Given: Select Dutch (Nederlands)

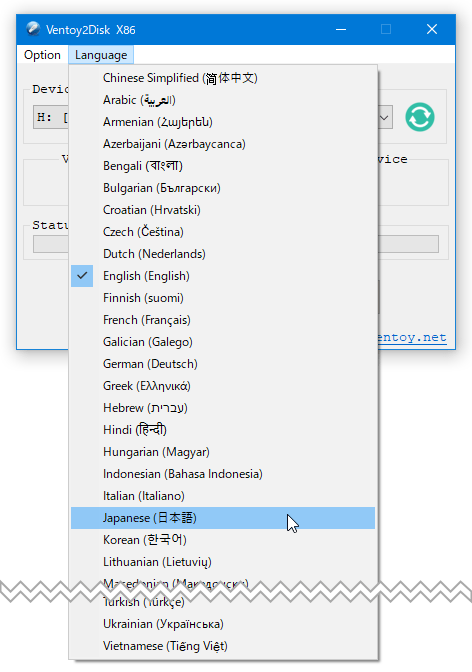Looking at the screenshot, I should coord(223,254).
